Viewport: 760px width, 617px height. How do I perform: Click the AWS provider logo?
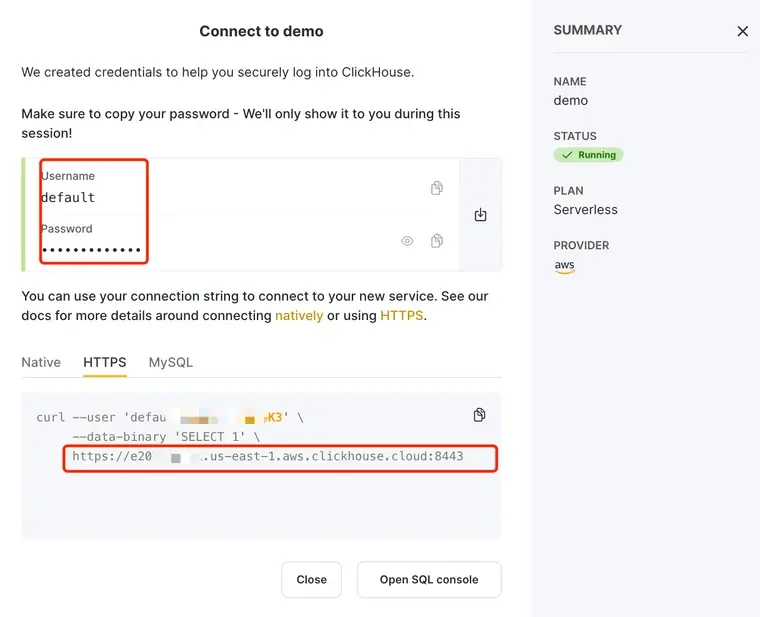coord(565,267)
